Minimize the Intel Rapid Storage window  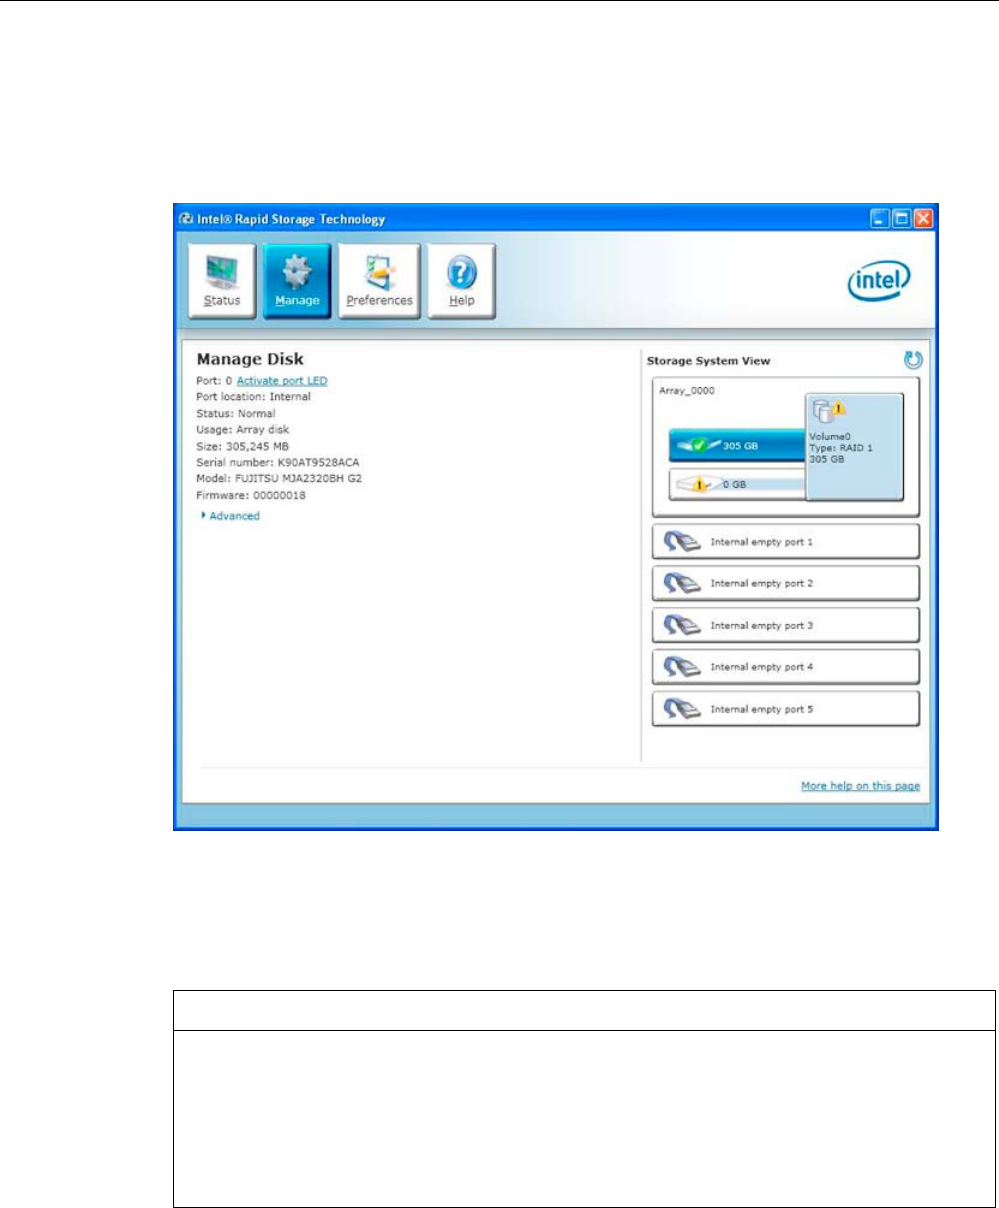click(879, 218)
